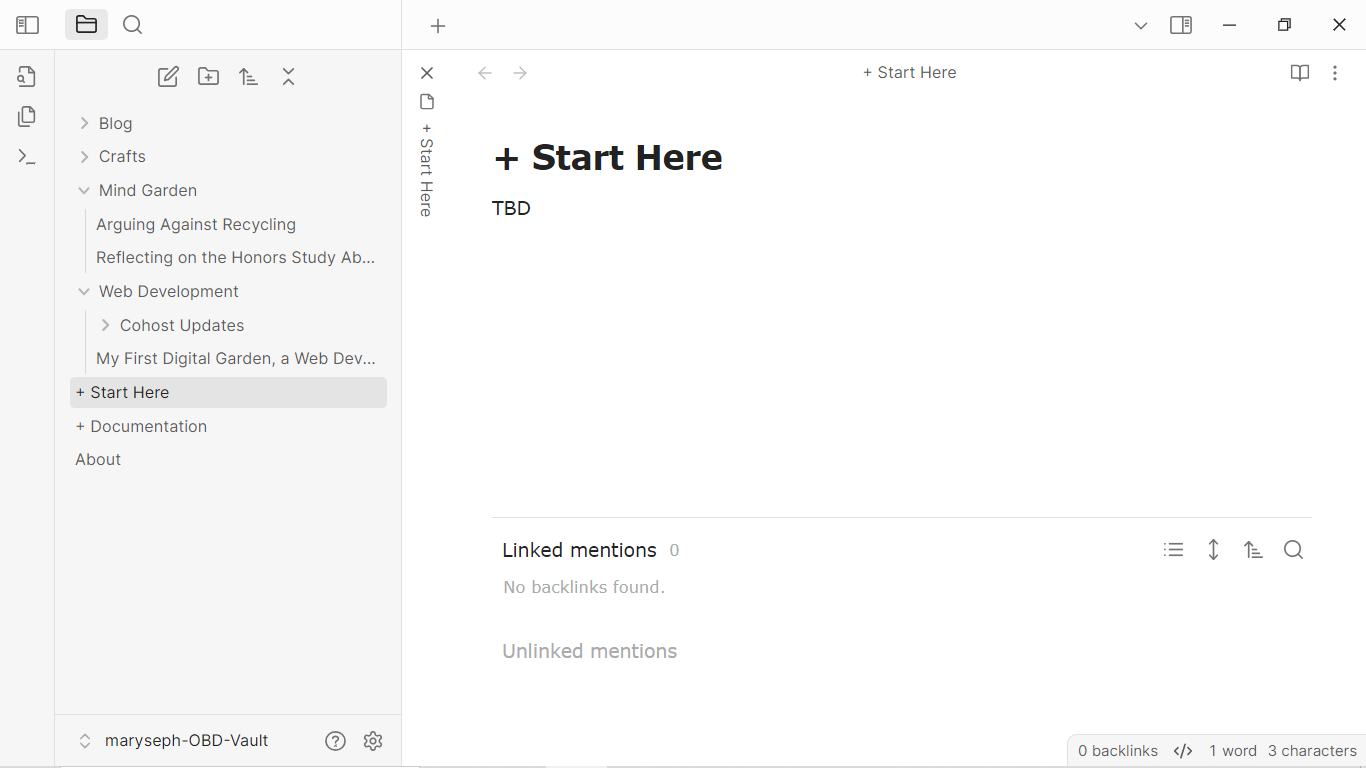Open the Help icon
1366x768 pixels.
click(x=335, y=741)
